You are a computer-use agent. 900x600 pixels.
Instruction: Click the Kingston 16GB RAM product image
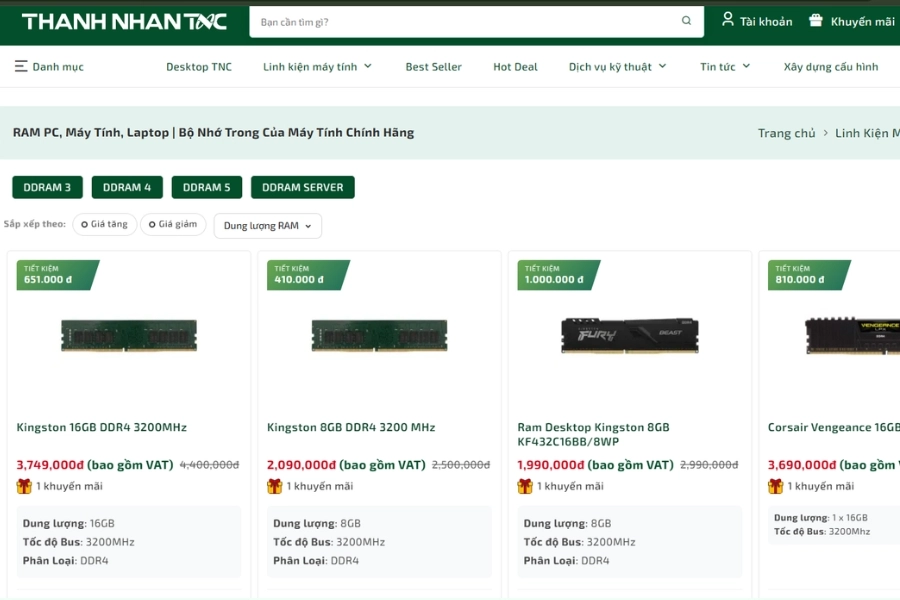[x=129, y=335]
